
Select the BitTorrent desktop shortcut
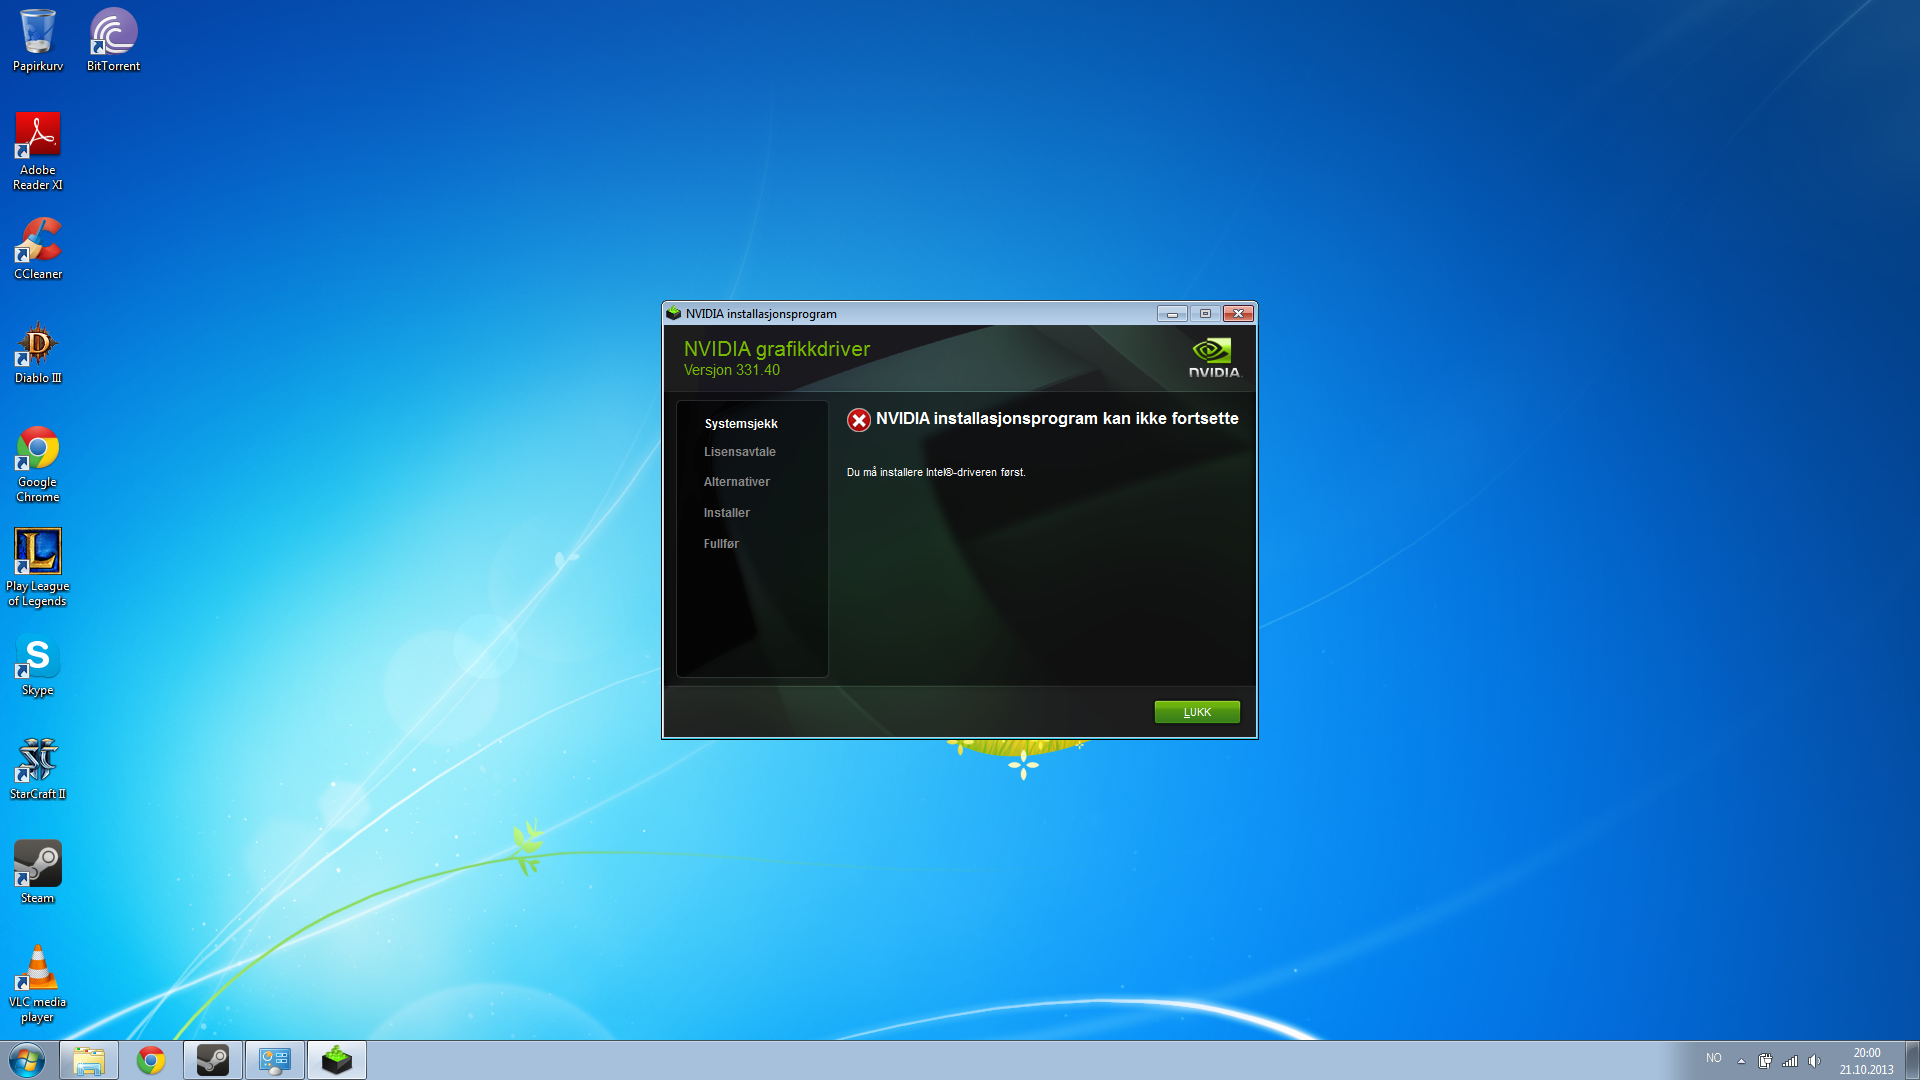(x=113, y=40)
